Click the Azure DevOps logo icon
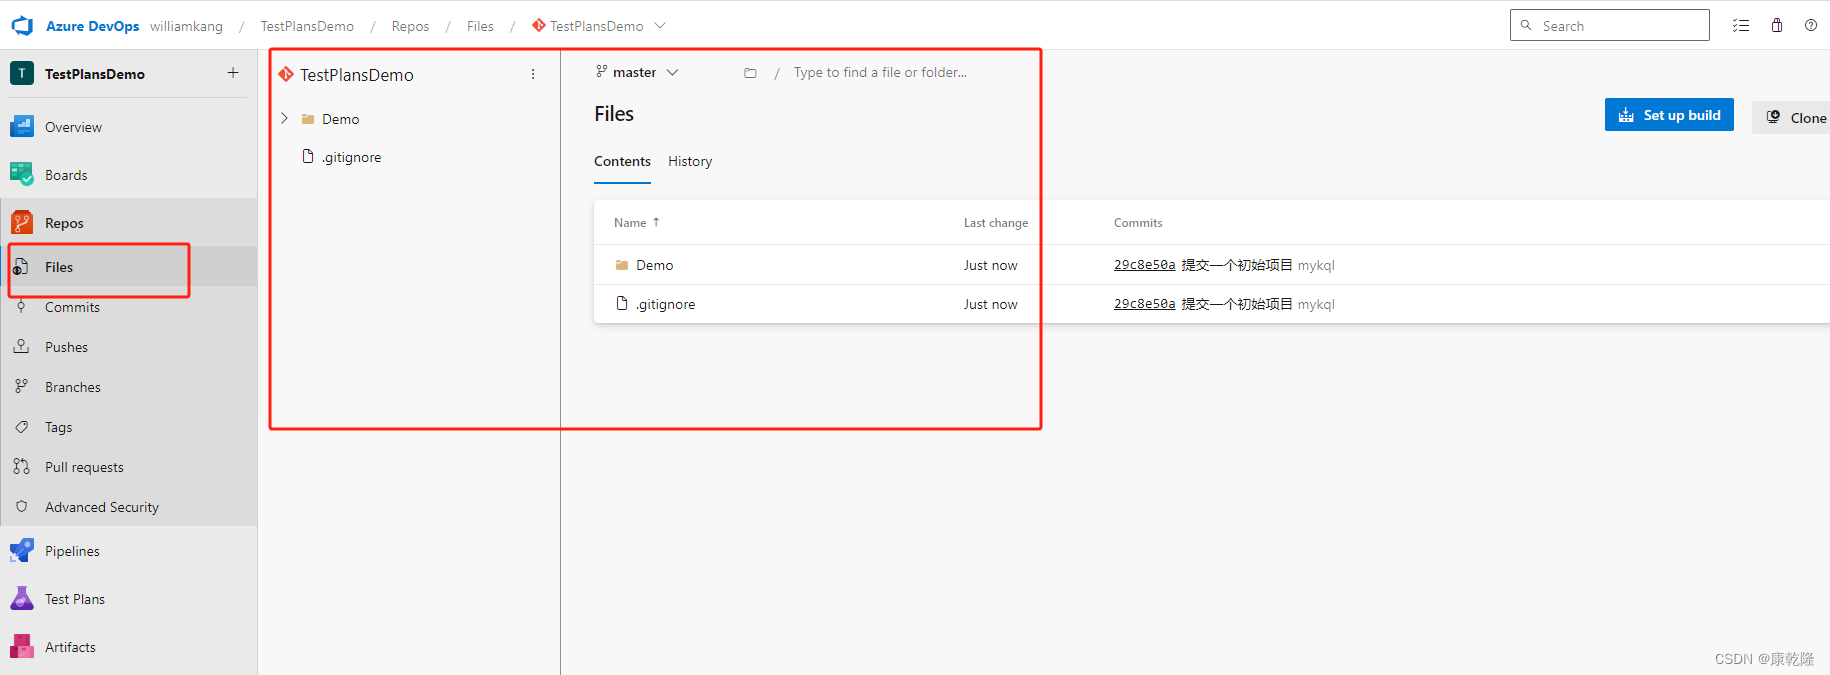Screen dimensions: 1830x675 pos(22,26)
